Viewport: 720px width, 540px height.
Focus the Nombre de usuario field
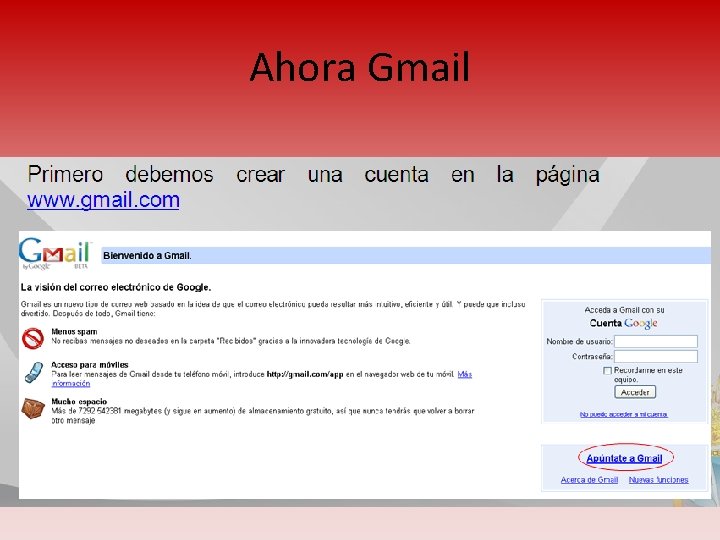pyautogui.click(x=656, y=341)
